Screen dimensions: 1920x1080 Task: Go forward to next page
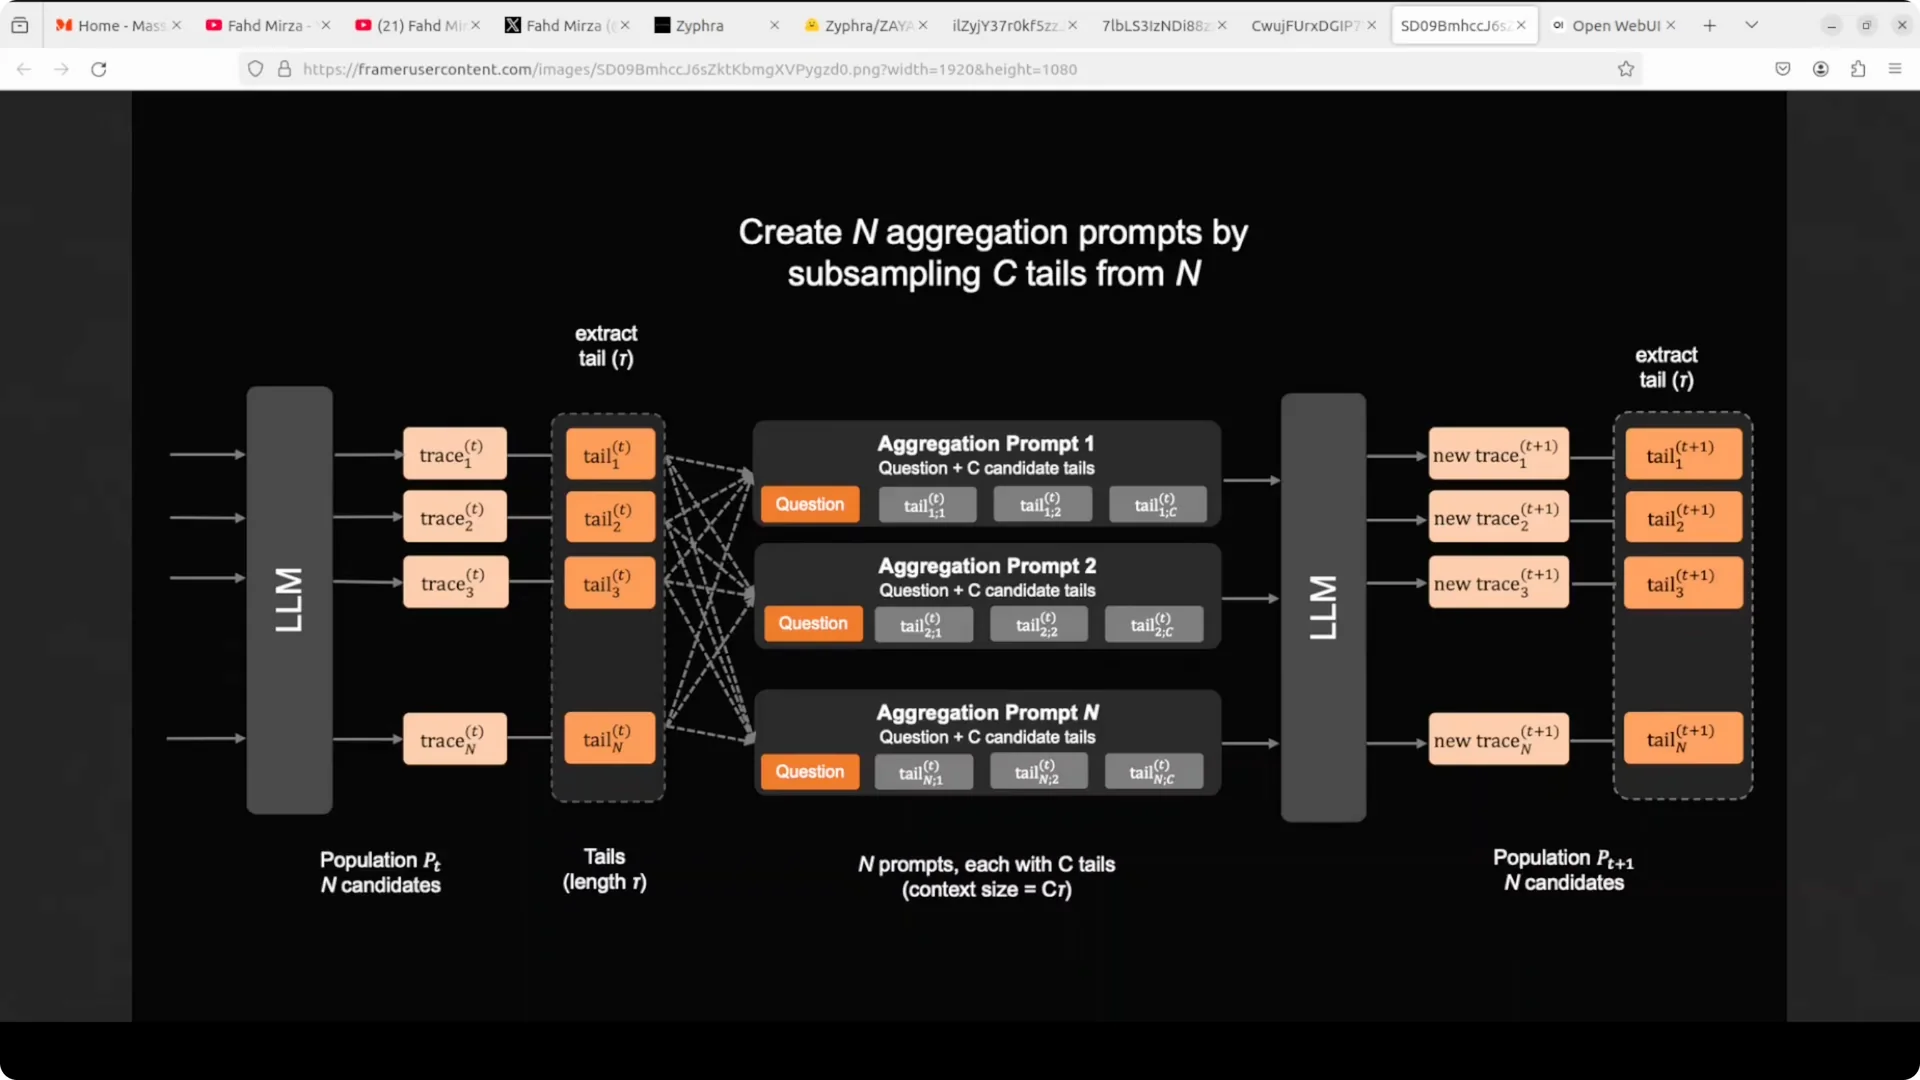point(61,69)
